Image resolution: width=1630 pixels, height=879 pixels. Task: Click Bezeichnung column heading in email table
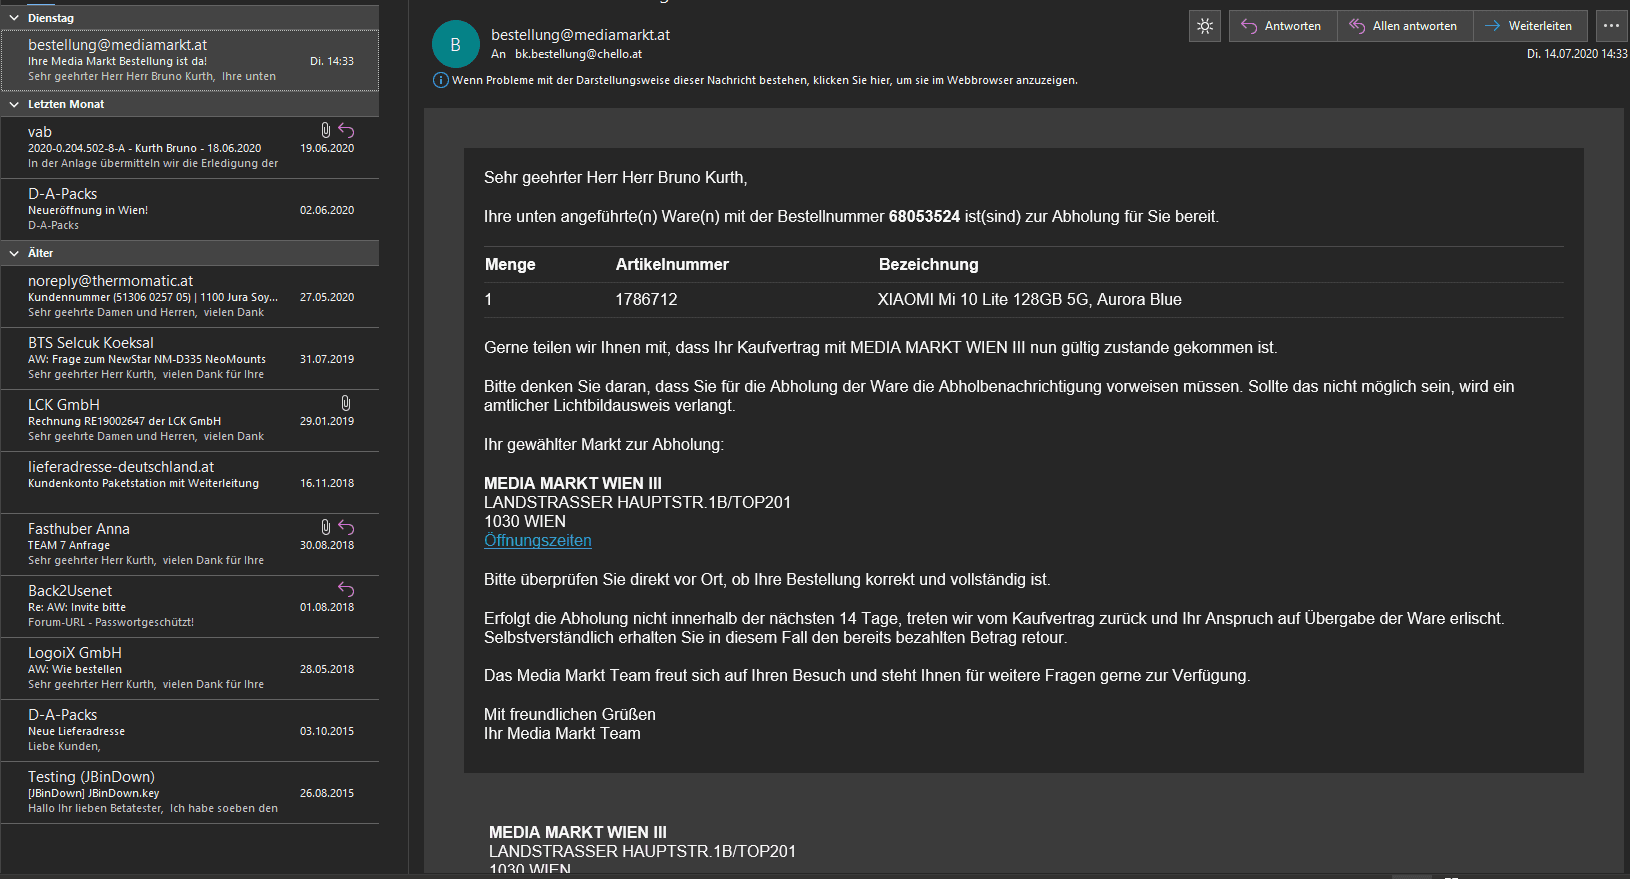(x=929, y=264)
